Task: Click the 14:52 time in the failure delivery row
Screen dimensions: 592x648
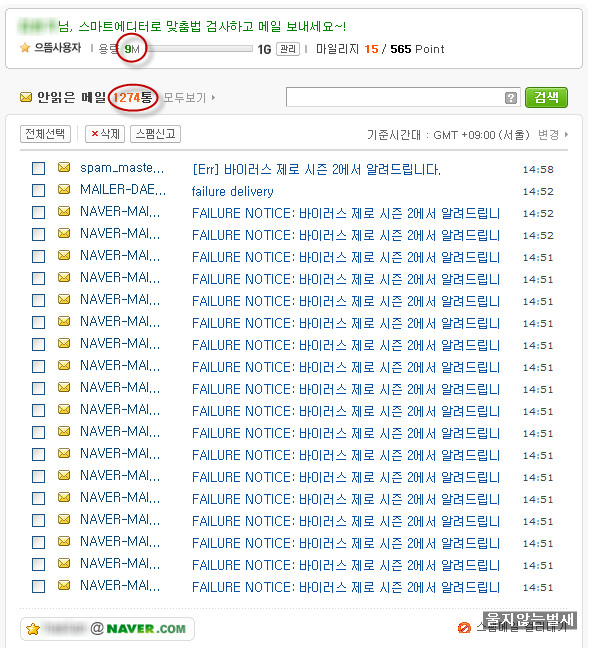Action: click(x=538, y=191)
